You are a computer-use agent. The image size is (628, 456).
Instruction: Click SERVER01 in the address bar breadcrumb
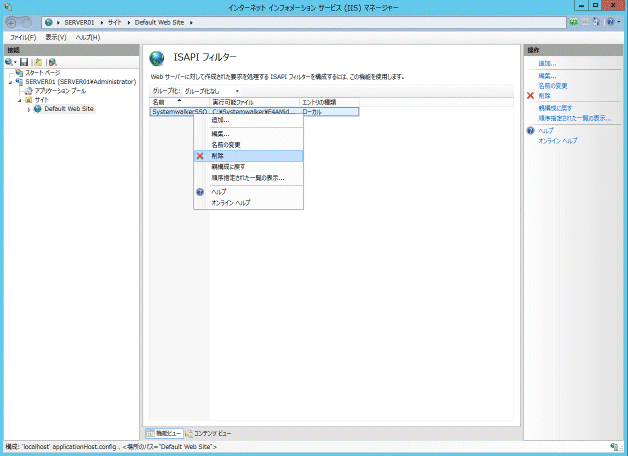pos(79,23)
